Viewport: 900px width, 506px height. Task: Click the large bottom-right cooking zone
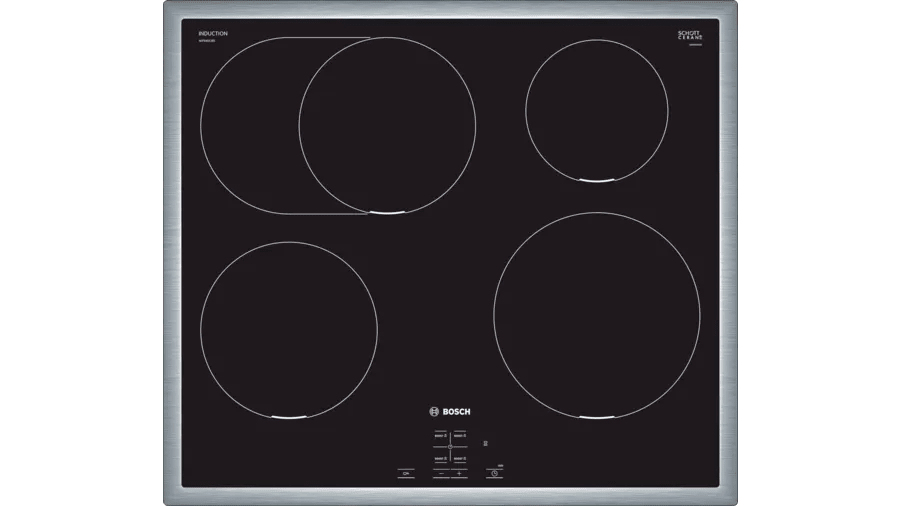596,313
